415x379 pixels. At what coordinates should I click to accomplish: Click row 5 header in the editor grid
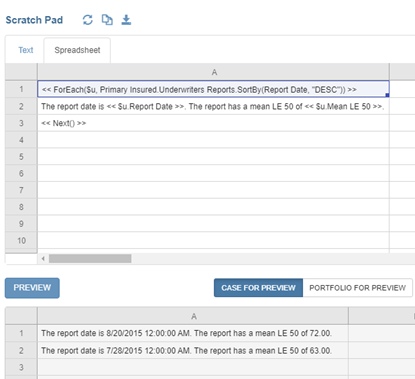pos(21,156)
